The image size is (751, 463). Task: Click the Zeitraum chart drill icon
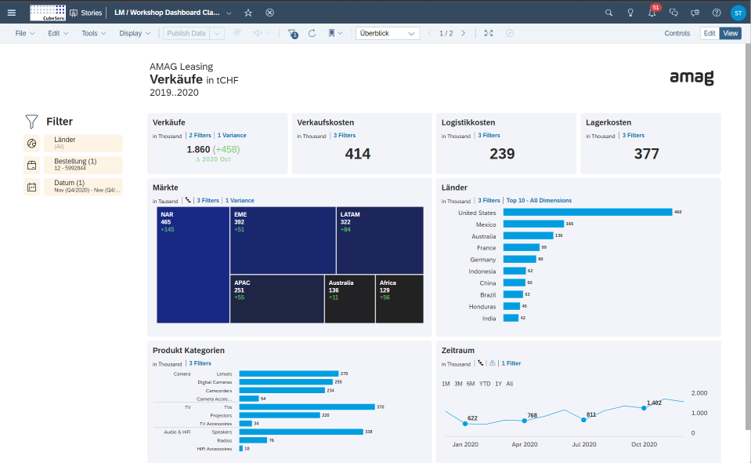coord(480,363)
